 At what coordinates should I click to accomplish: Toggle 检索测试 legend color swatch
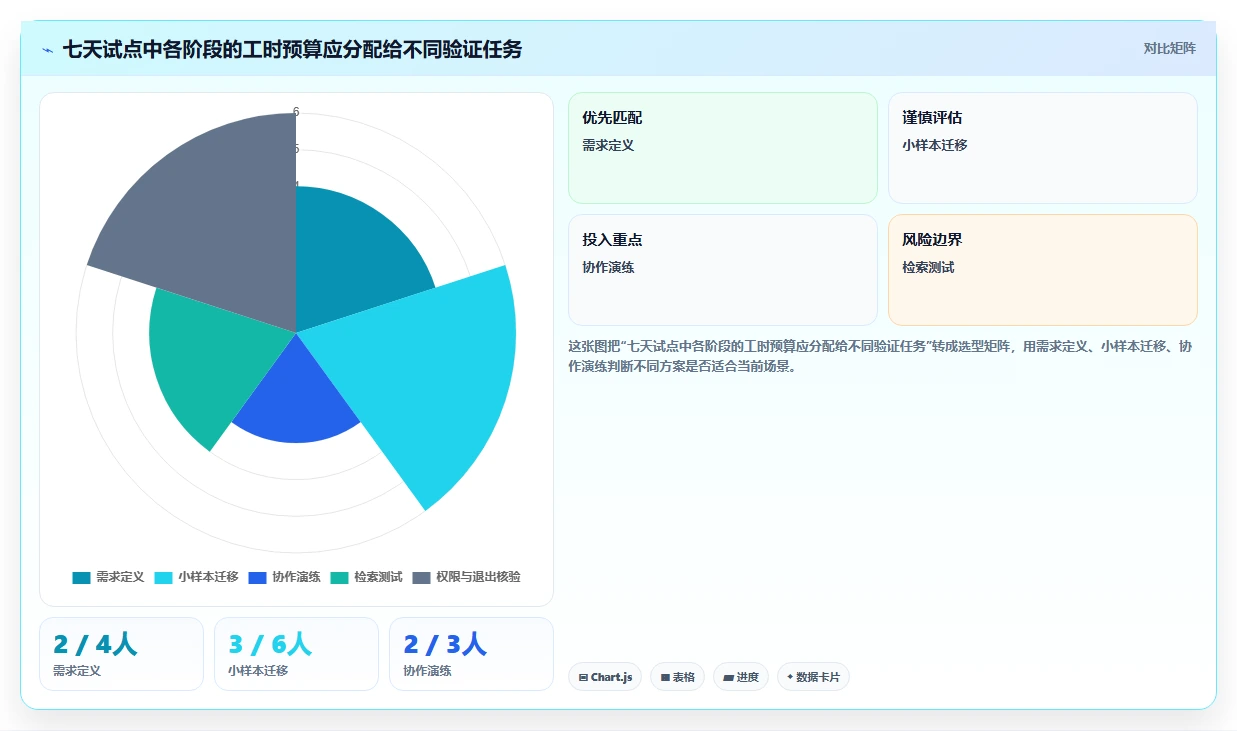click(x=339, y=577)
